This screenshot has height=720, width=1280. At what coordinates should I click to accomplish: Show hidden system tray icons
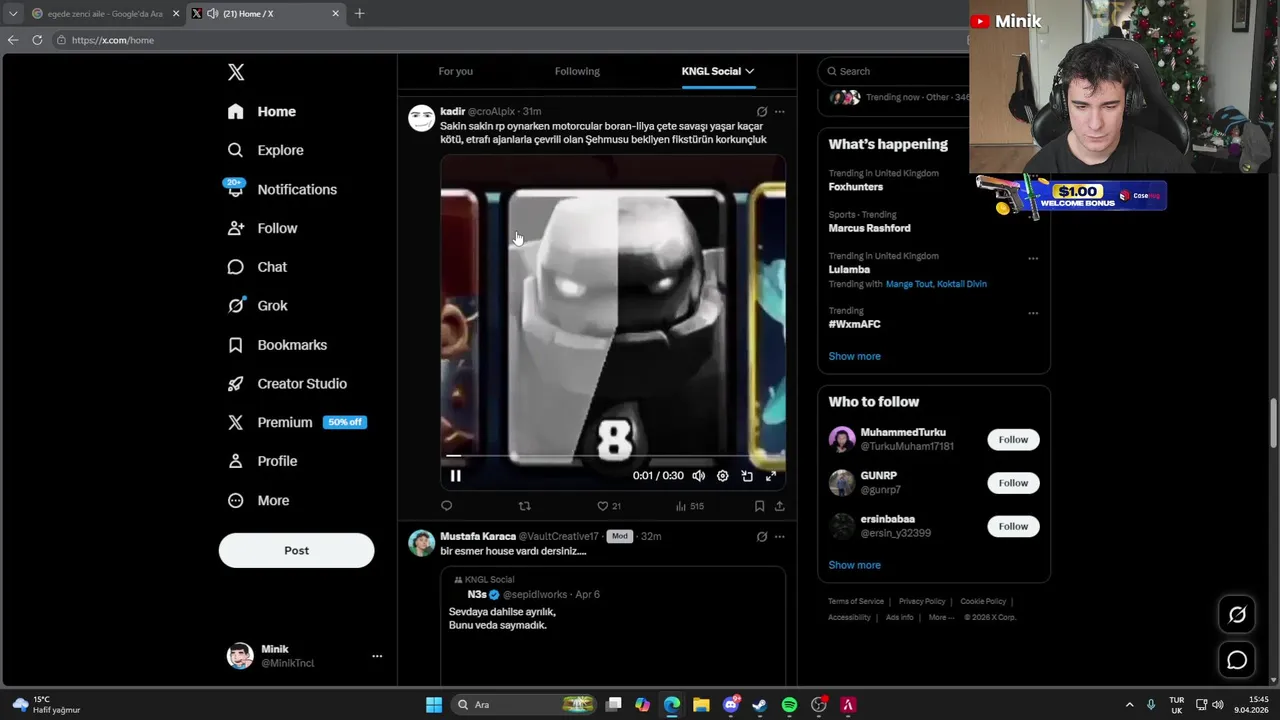click(x=1130, y=705)
